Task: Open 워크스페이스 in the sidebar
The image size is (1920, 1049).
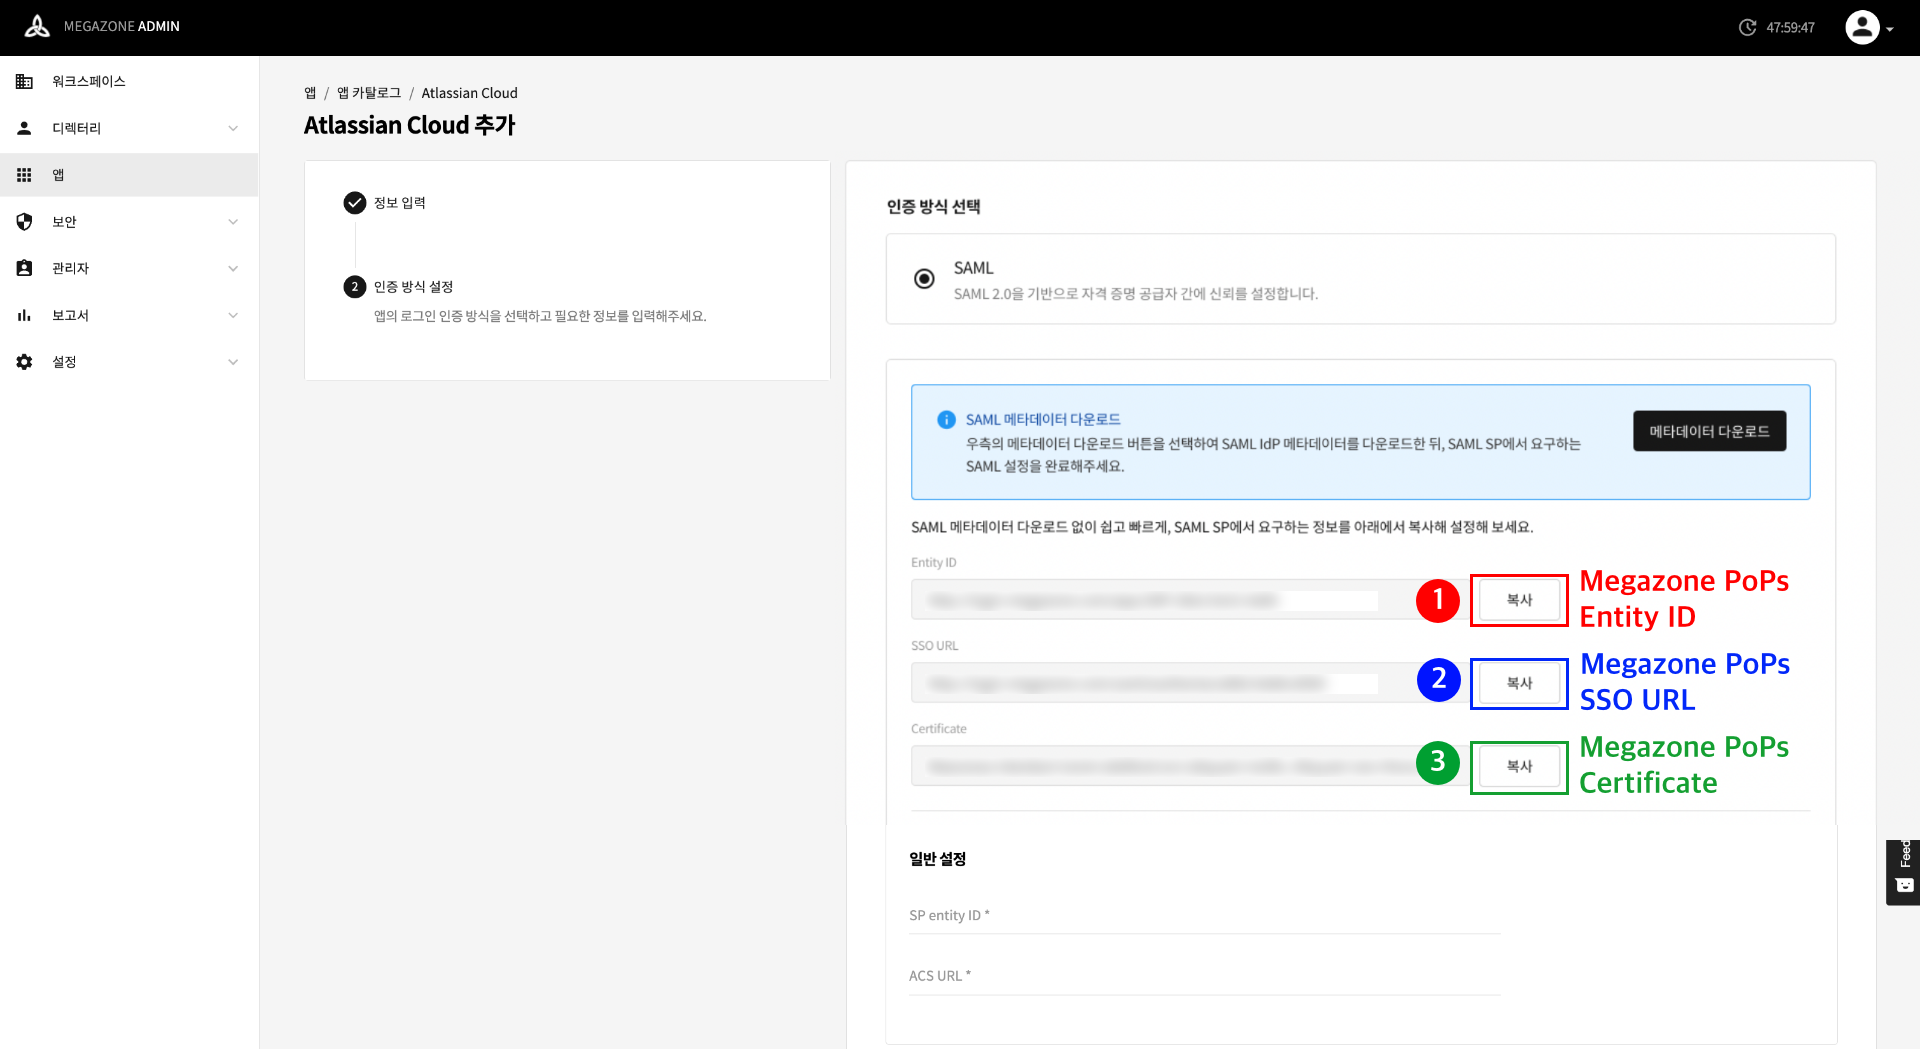Action: (129, 82)
